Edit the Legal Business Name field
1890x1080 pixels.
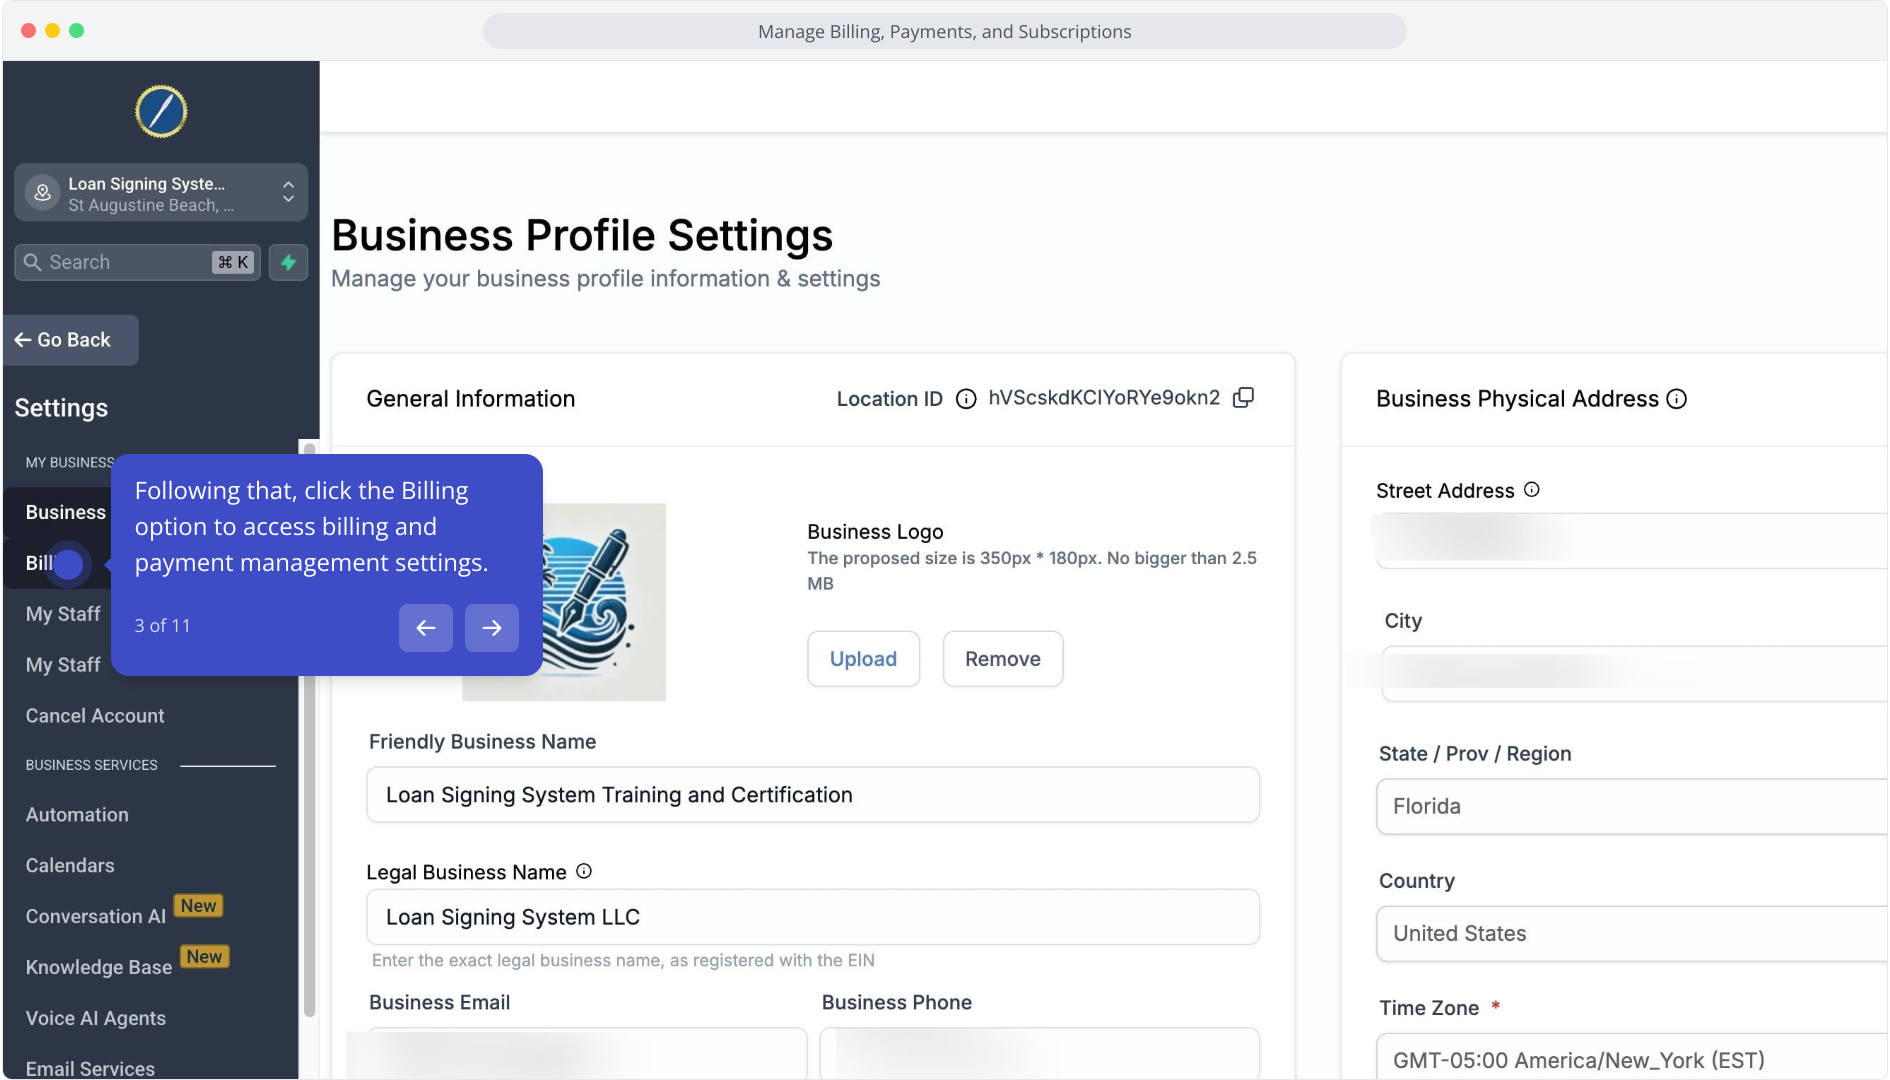coord(813,917)
